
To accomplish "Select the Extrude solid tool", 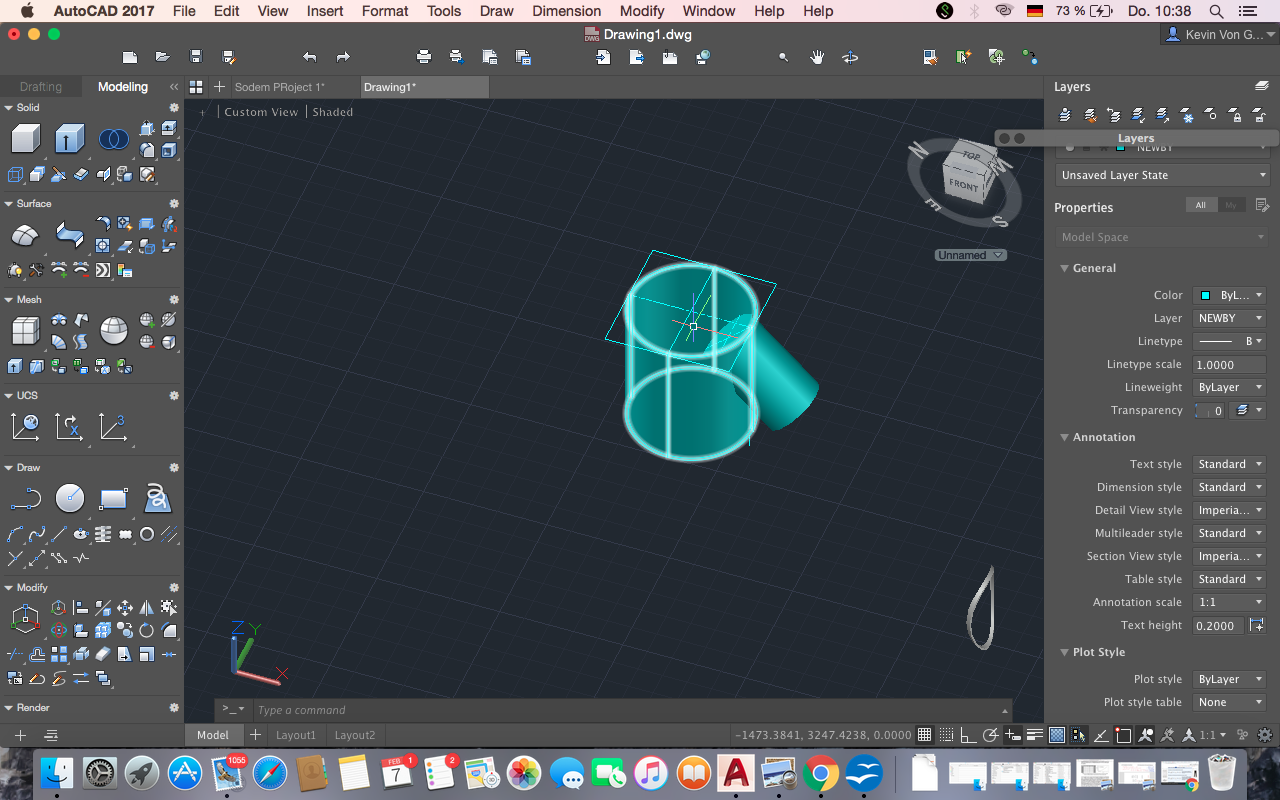I will pos(69,139).
